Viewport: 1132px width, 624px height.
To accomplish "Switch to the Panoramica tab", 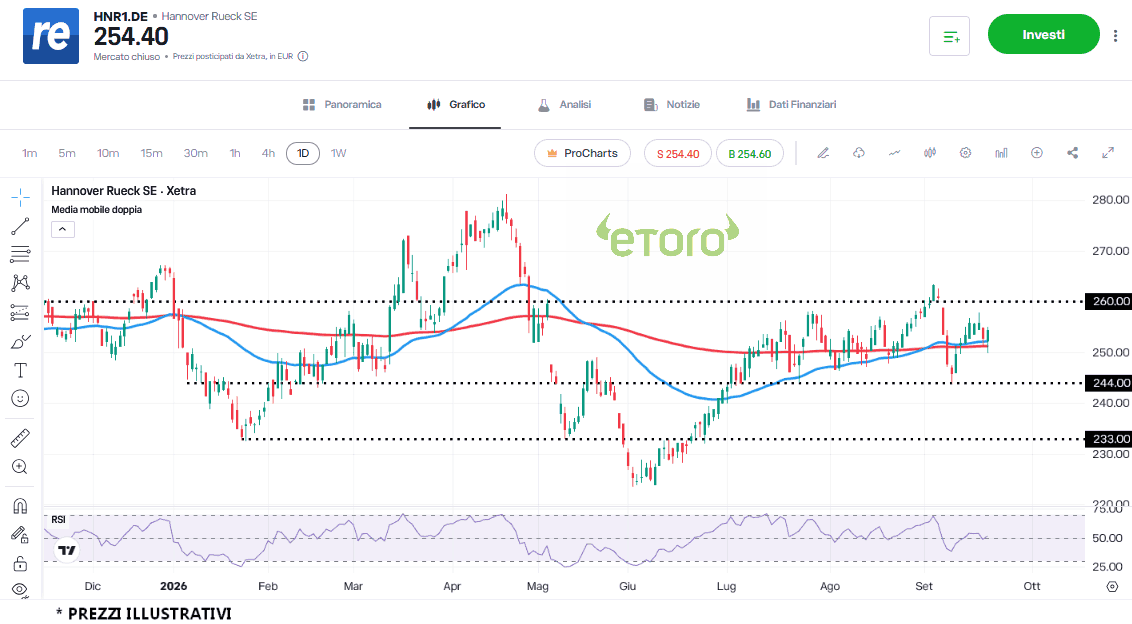I will pos(342,105).
